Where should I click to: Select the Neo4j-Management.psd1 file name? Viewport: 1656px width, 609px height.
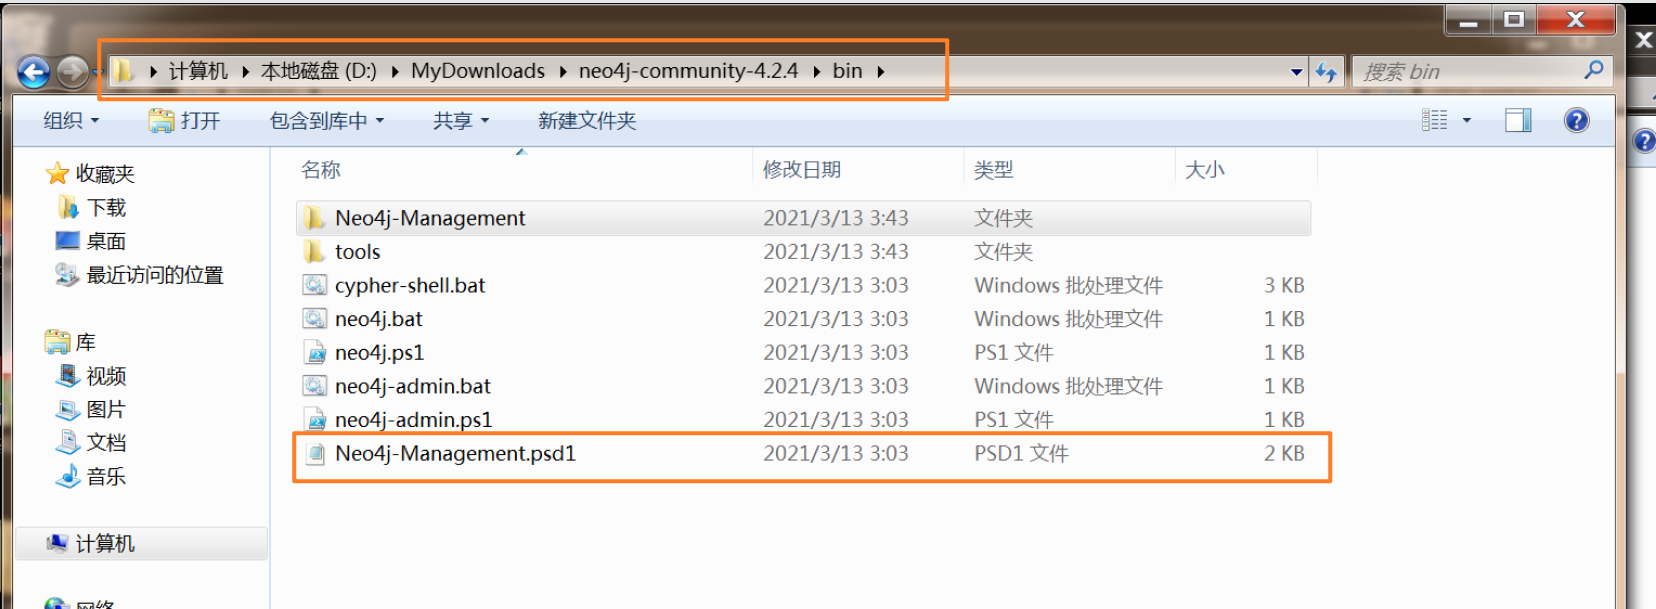(x=456, y=453)
